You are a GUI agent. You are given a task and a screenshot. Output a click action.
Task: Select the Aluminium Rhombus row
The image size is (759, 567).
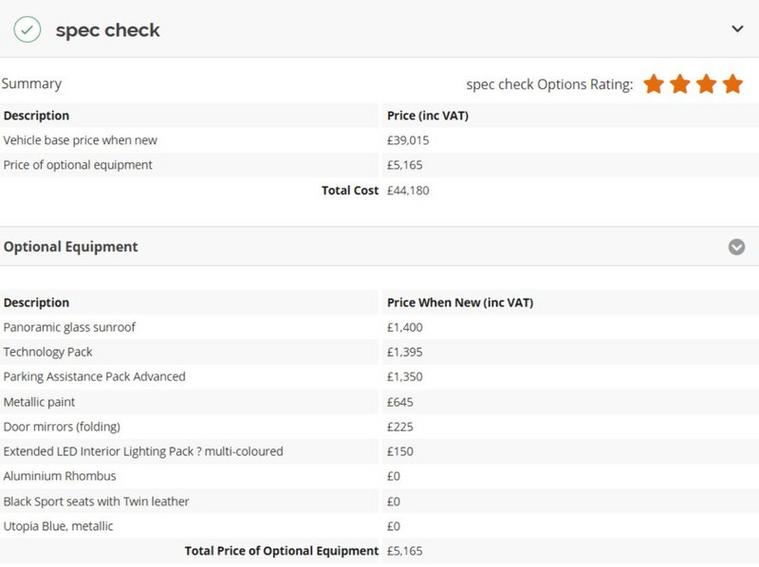[x=380, y=476]
